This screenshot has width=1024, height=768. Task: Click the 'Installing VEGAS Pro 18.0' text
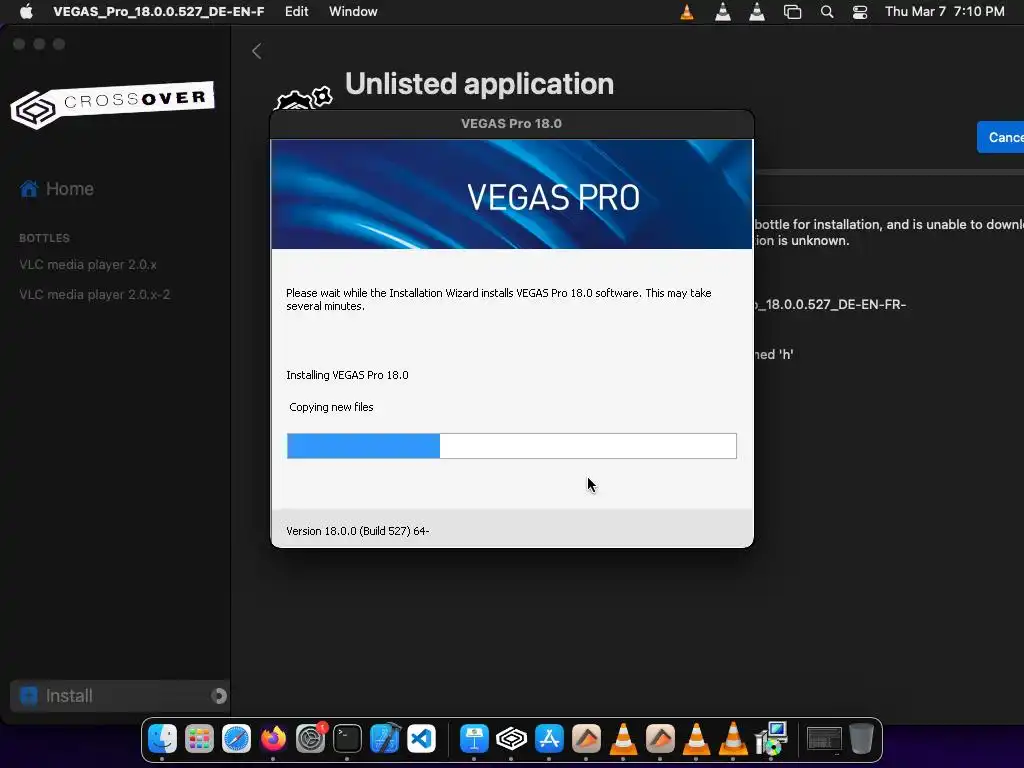[x=347, y=375]
